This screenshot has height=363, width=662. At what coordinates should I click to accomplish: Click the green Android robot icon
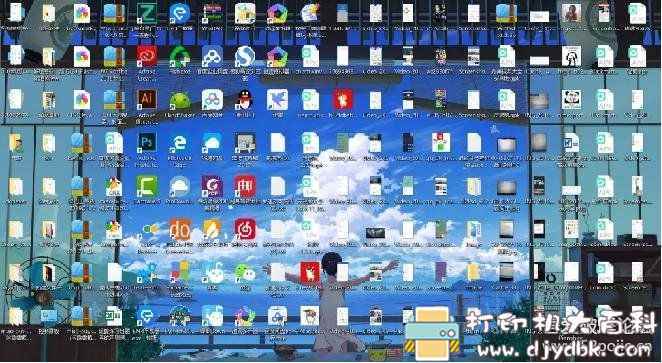coord(180,100)
